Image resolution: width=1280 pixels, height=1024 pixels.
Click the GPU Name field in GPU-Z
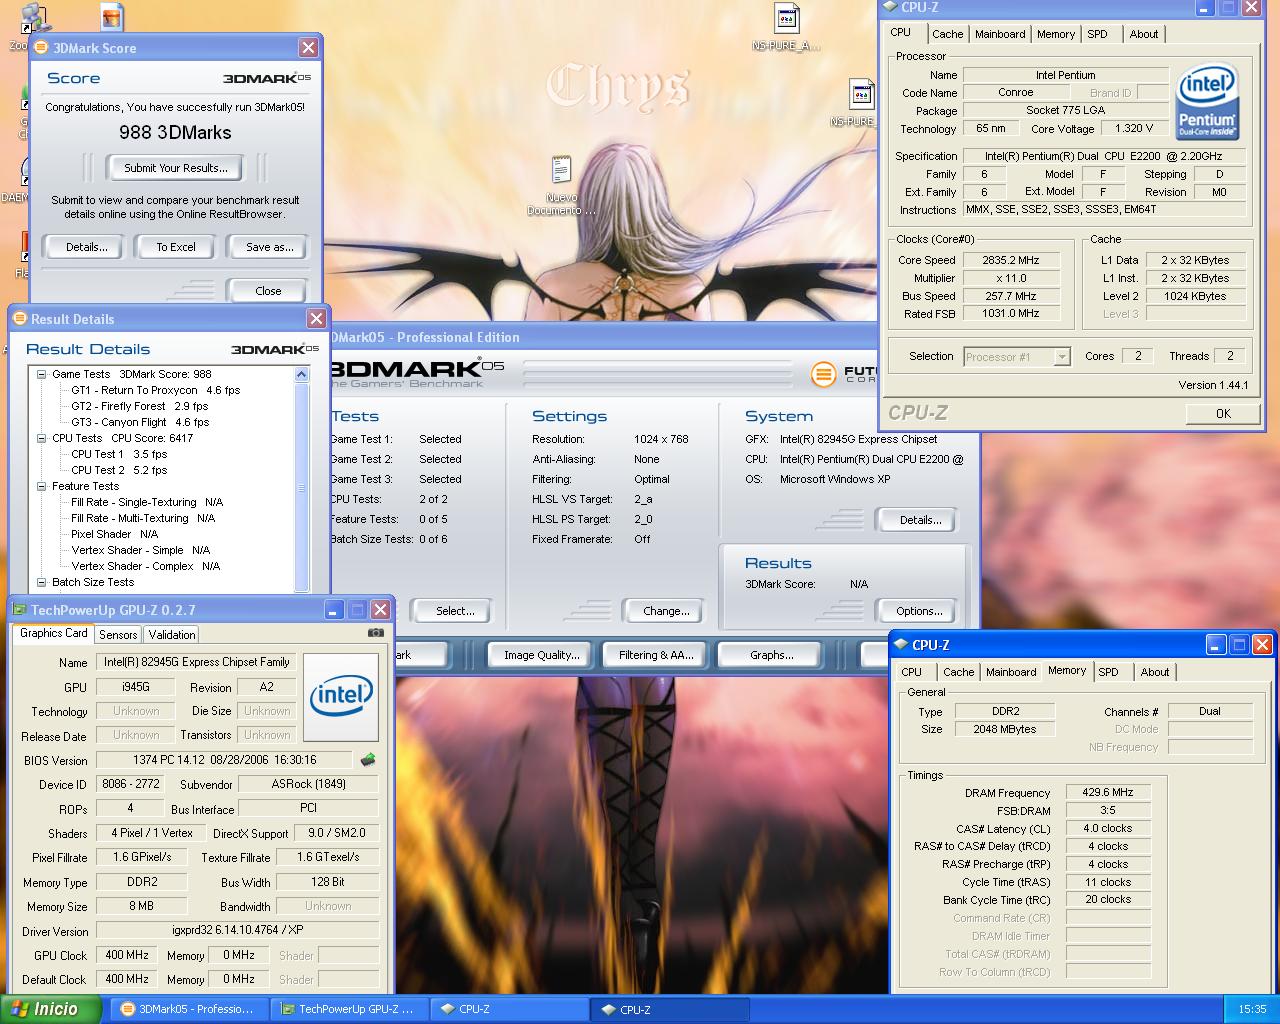pos(197,662)
